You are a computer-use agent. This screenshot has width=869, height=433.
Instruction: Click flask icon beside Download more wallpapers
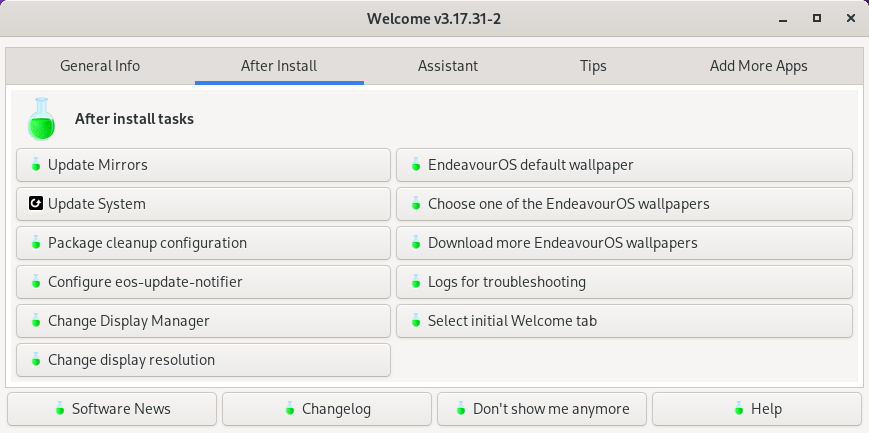pos(416,243)
